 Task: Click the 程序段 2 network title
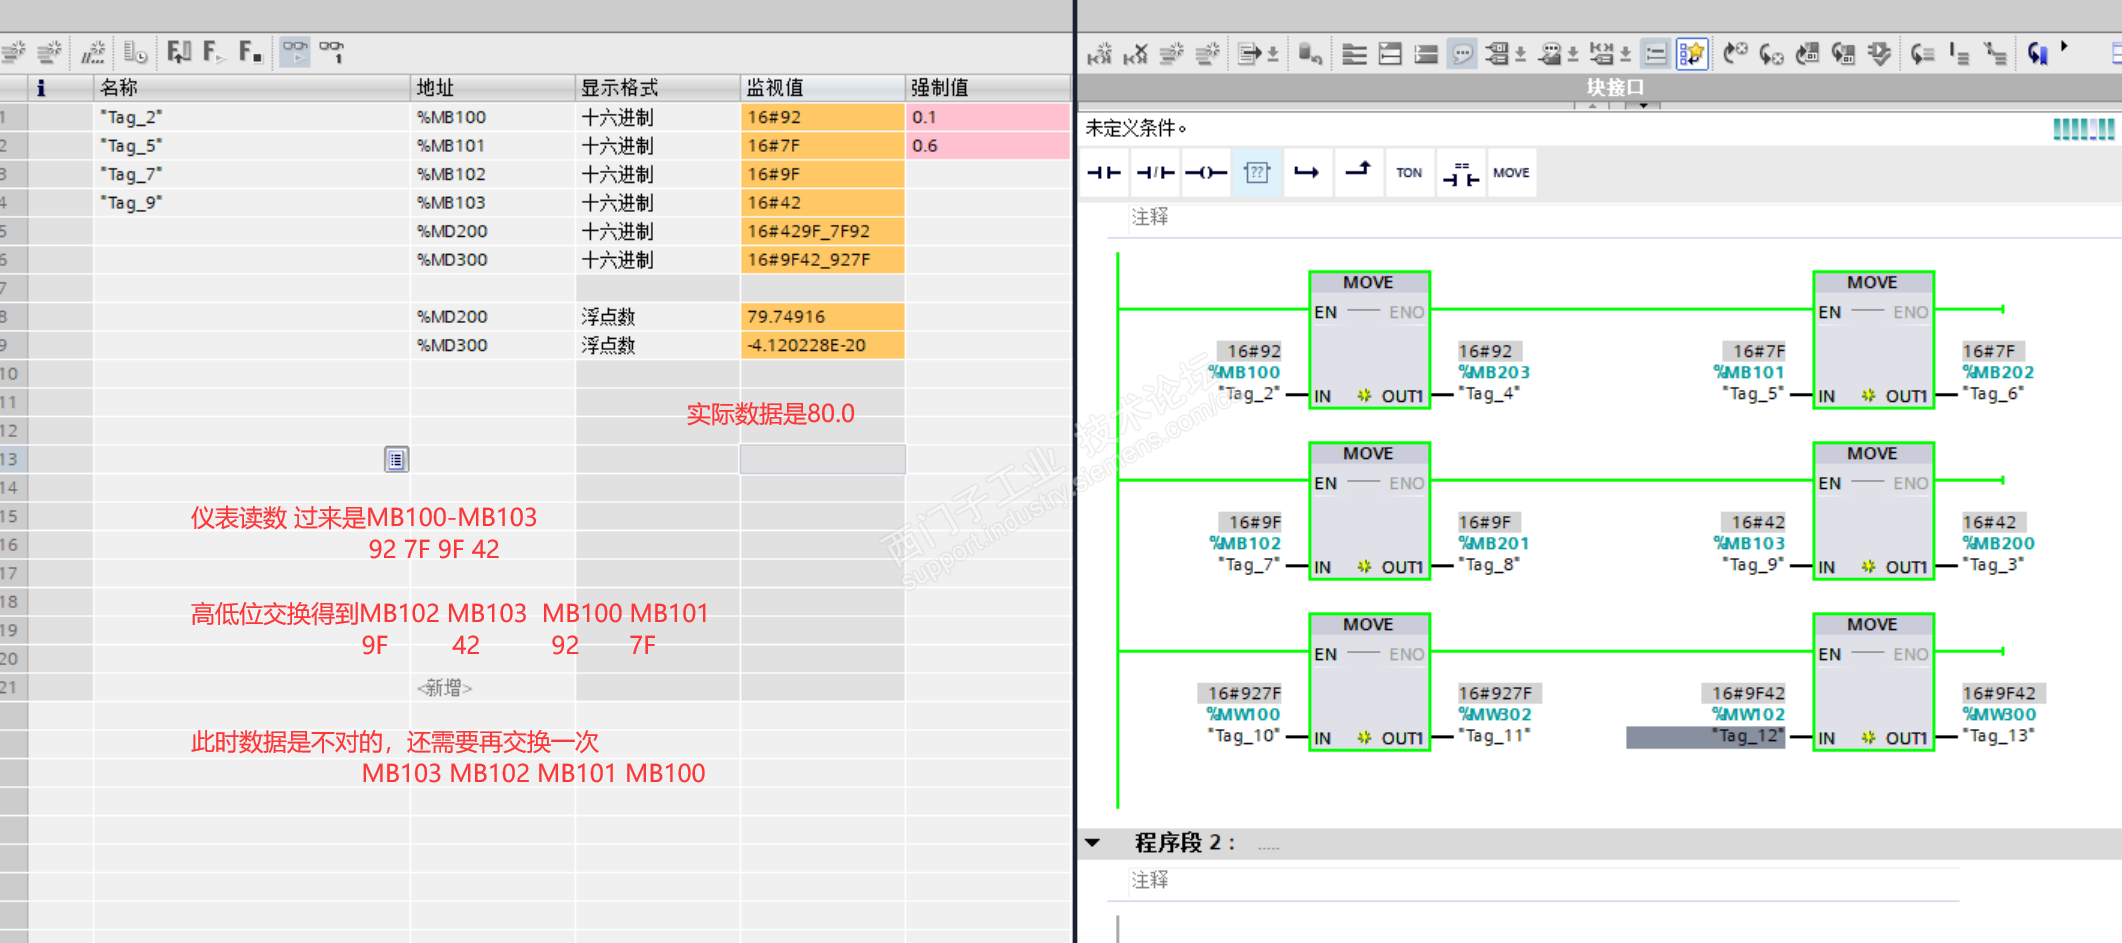click(x=1185, y=843)
